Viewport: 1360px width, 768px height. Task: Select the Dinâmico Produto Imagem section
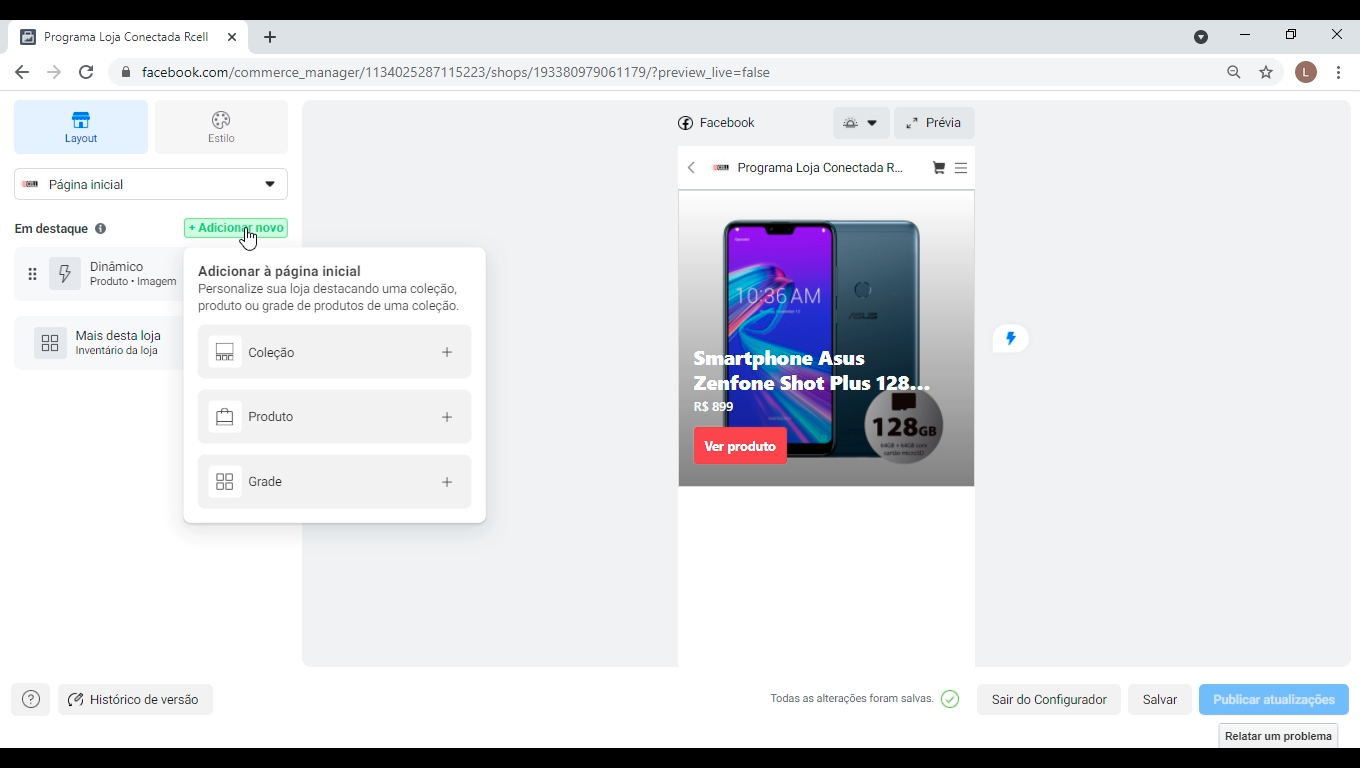[100, 274]
